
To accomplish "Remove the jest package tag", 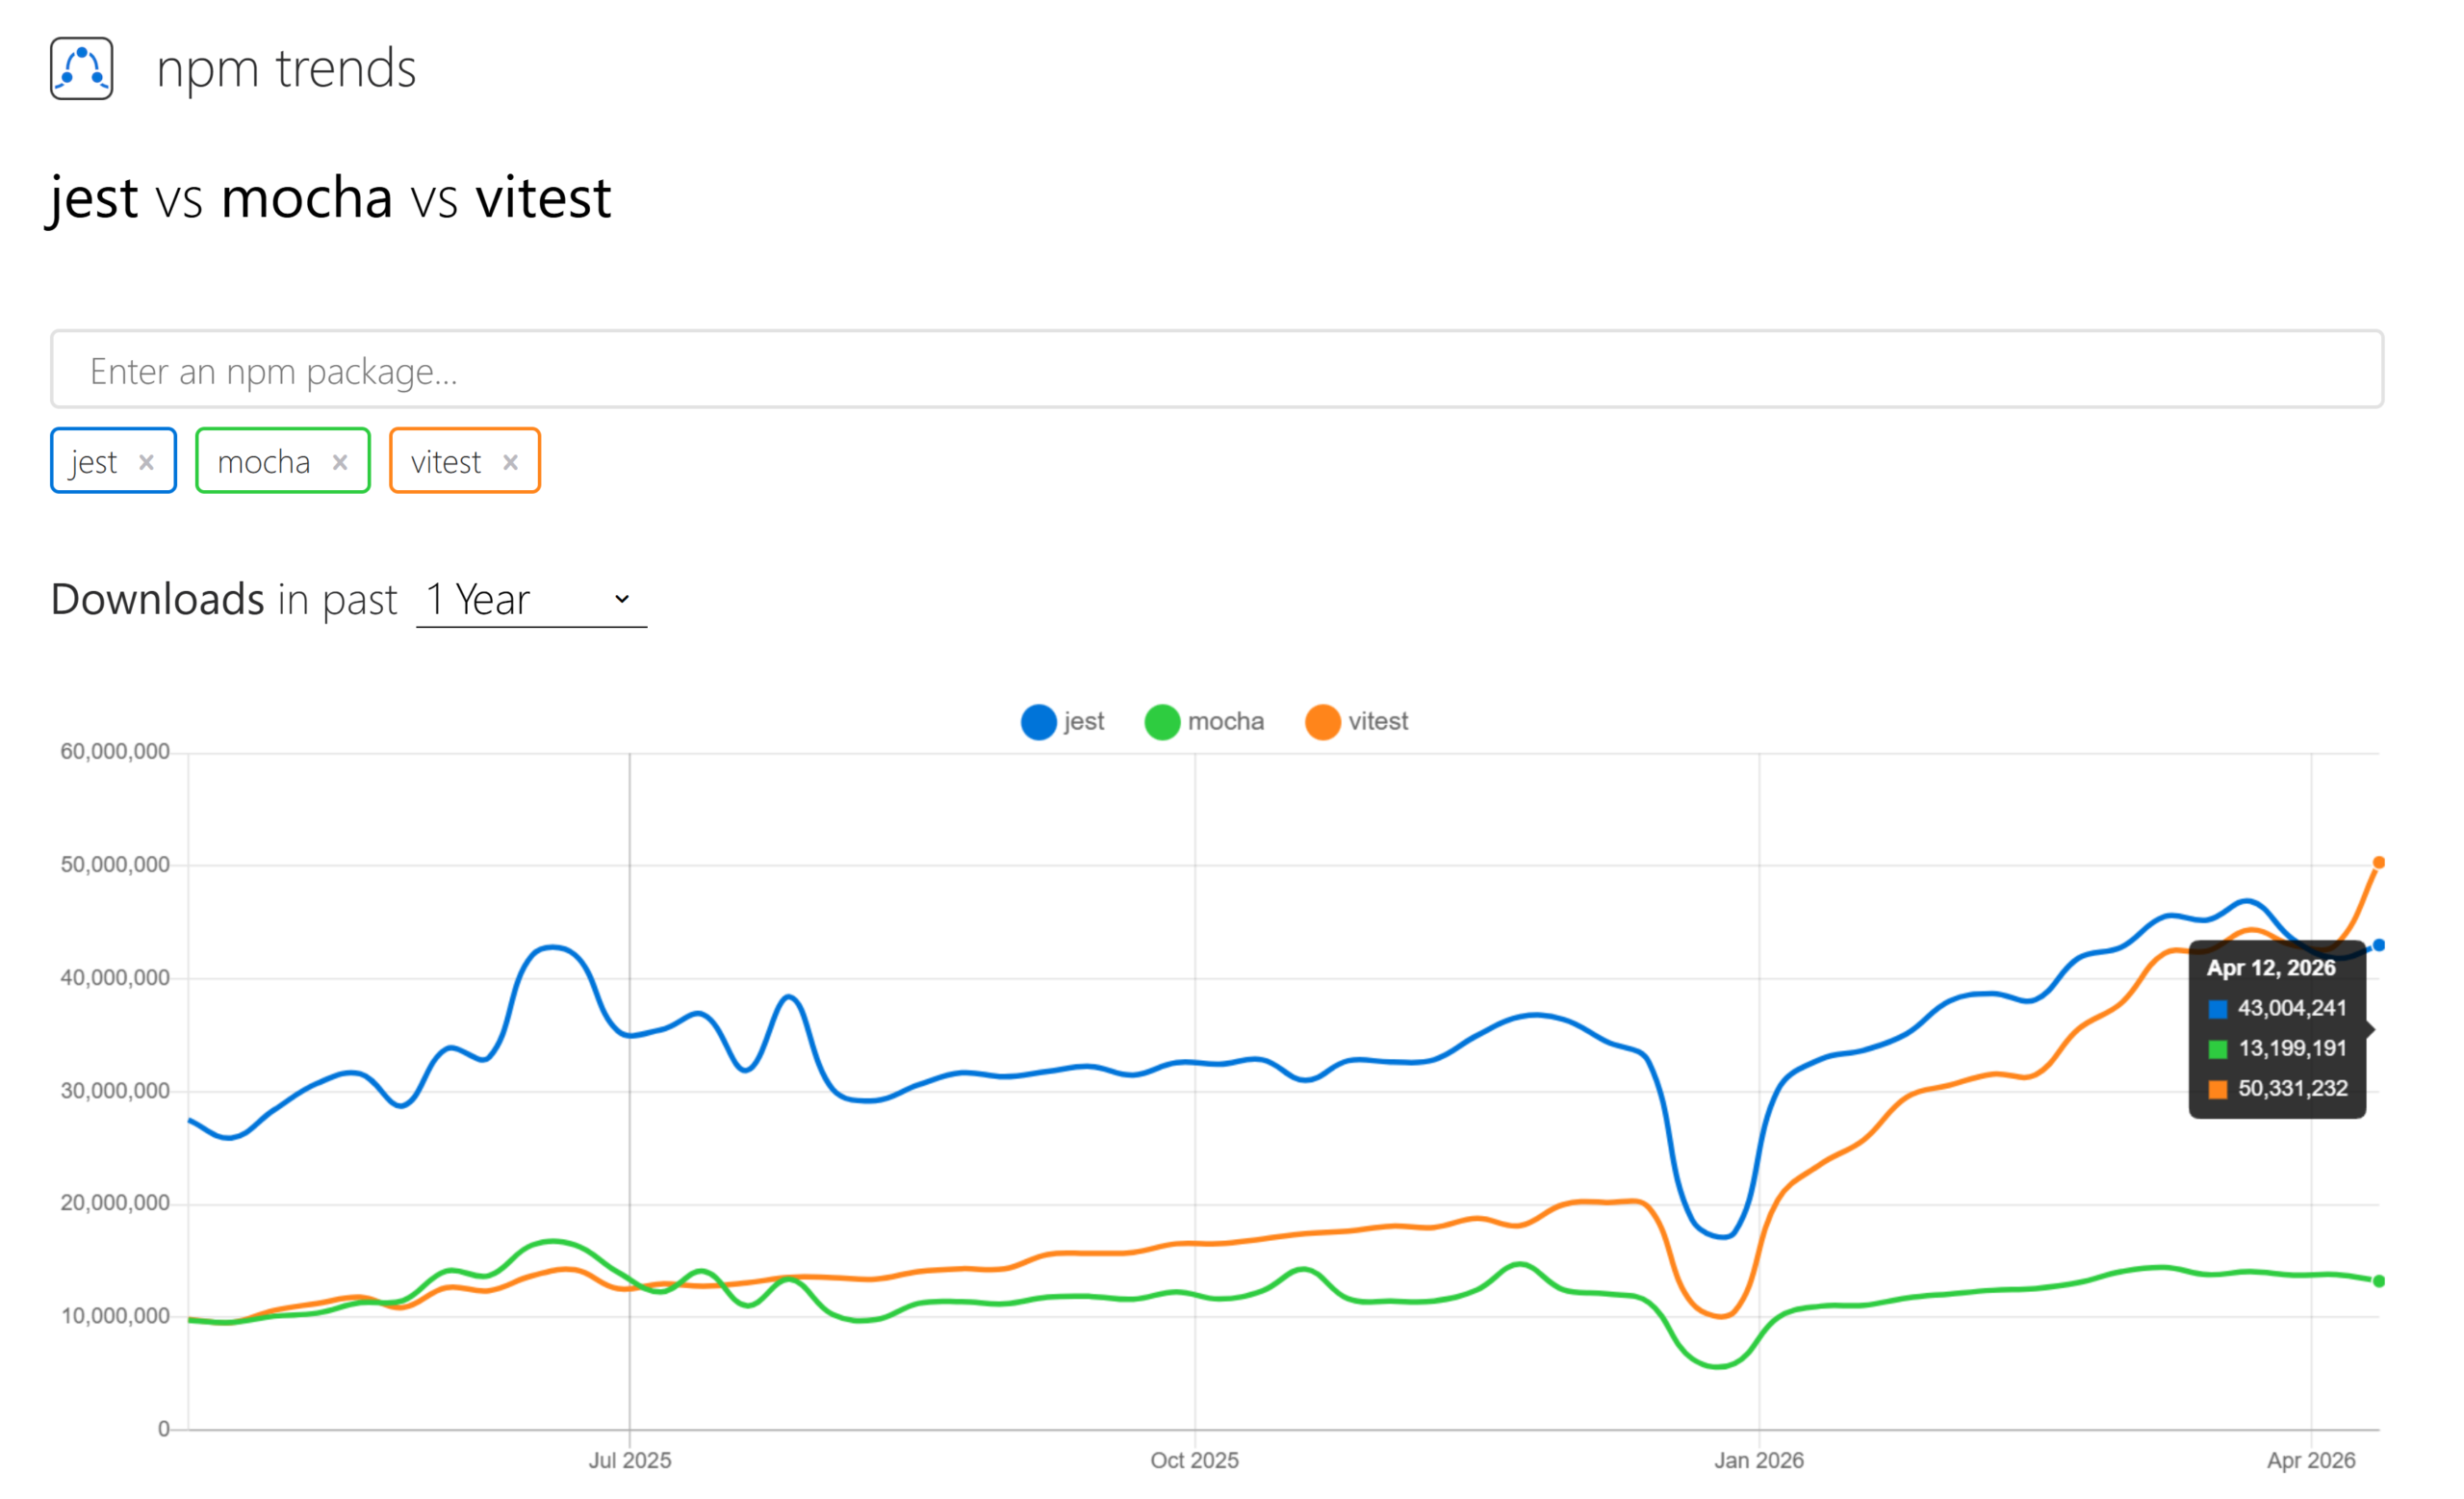I will click(146, 462).
